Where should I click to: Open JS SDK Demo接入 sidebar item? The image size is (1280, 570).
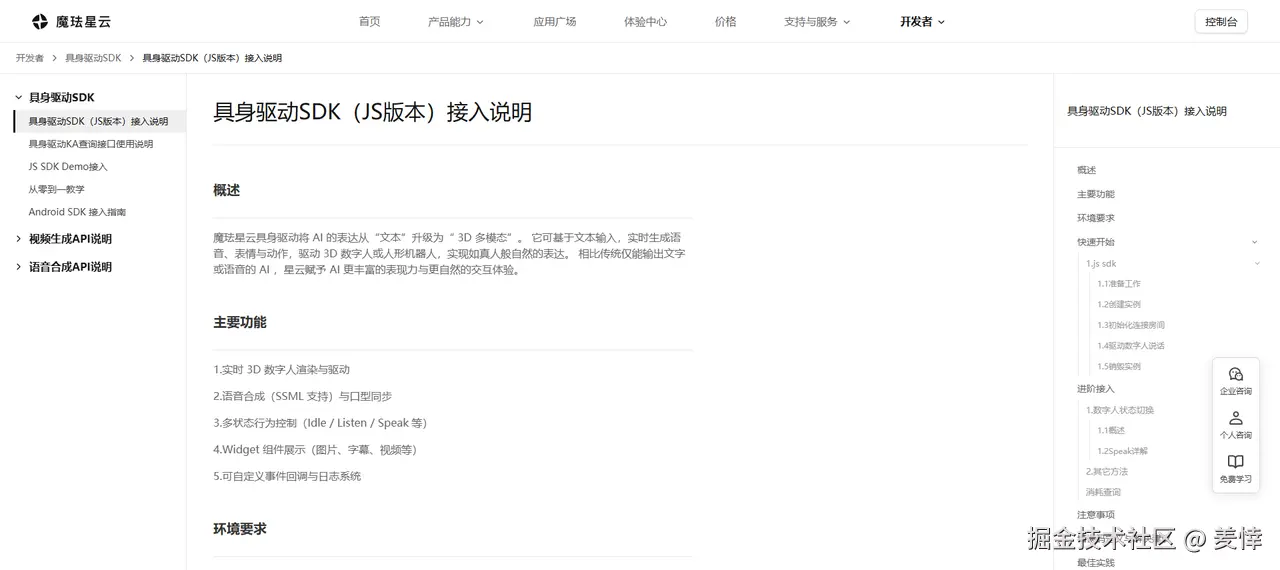point(68,167)
